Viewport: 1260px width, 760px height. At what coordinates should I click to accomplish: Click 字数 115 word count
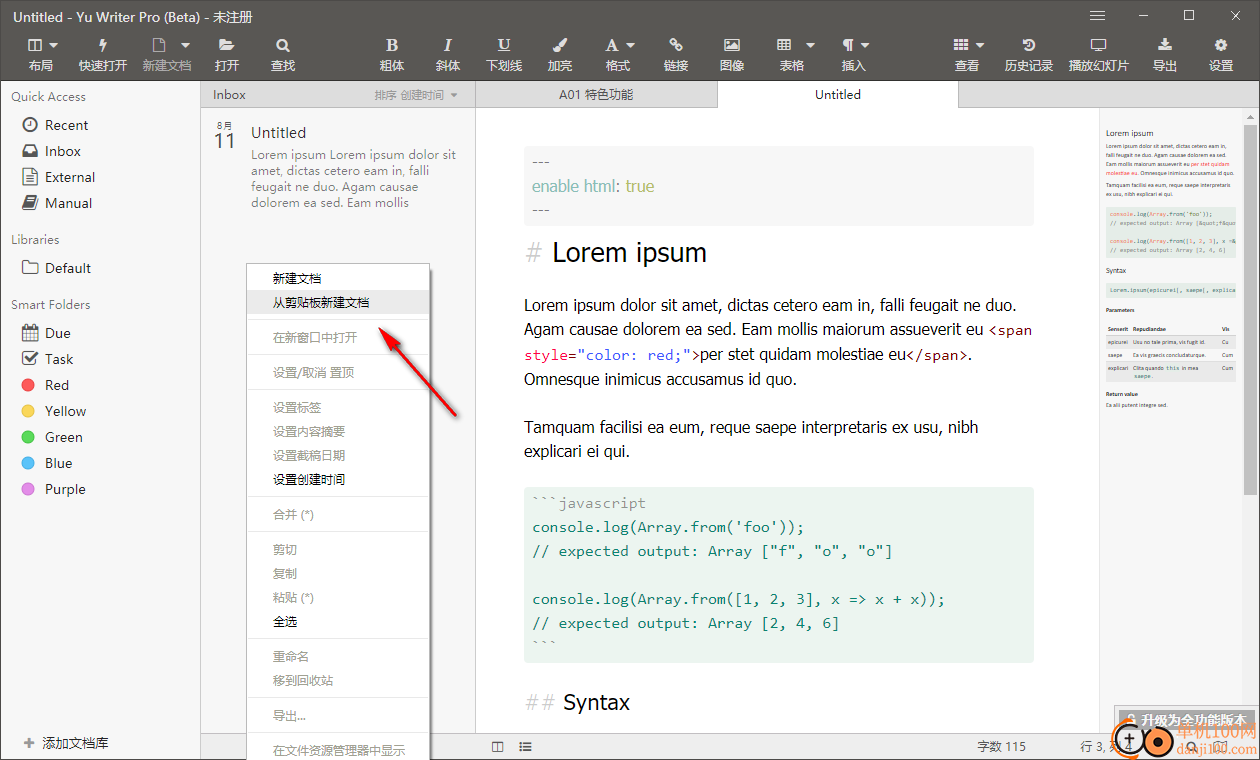(1001, 747)
